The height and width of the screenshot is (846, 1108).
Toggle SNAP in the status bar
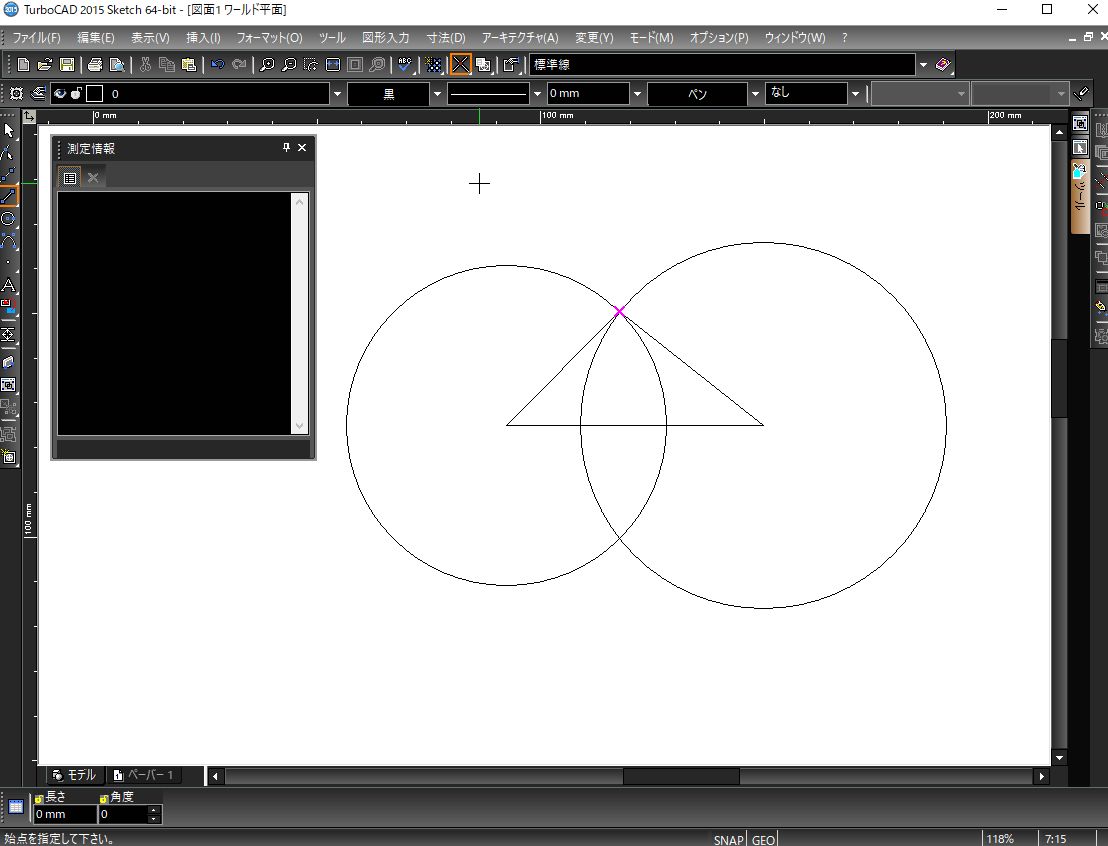pos(729,840)
